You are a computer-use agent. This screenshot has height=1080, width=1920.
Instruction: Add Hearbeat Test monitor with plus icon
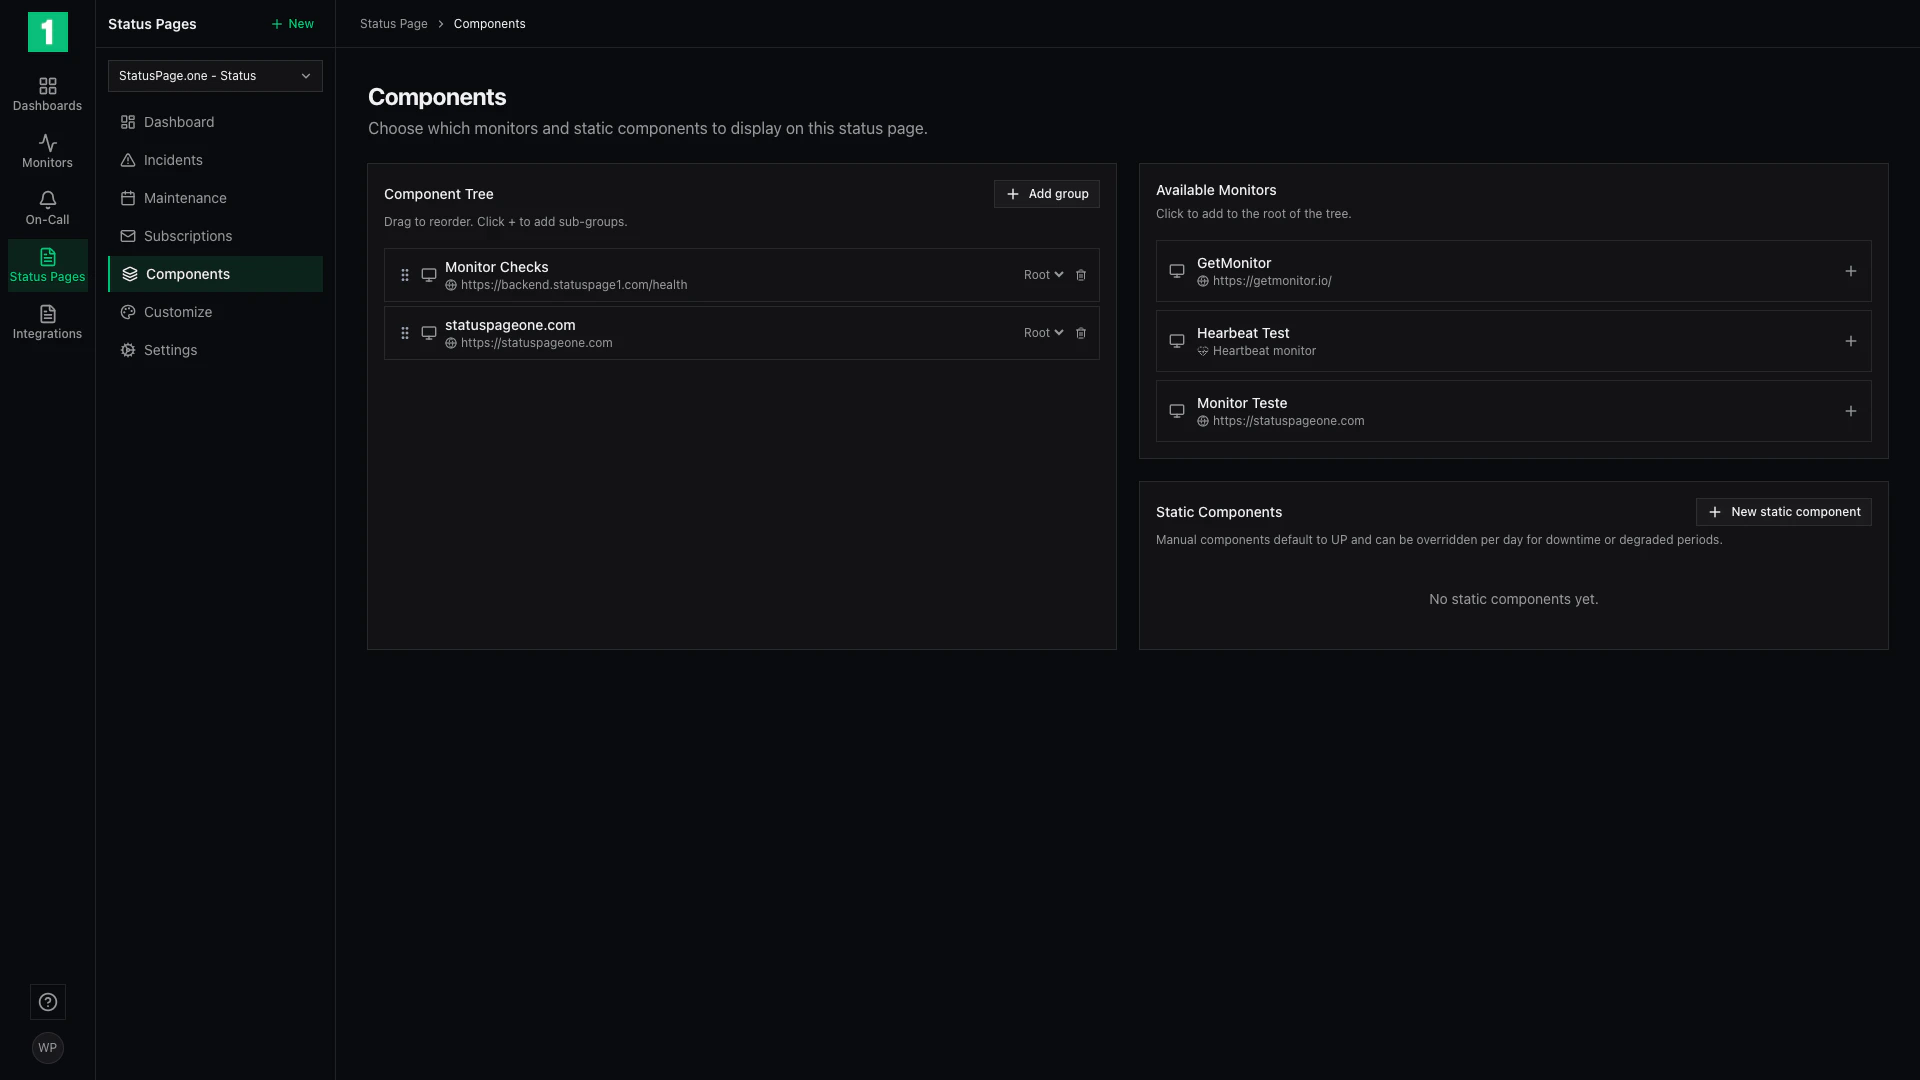click(x=1850, y=341)
